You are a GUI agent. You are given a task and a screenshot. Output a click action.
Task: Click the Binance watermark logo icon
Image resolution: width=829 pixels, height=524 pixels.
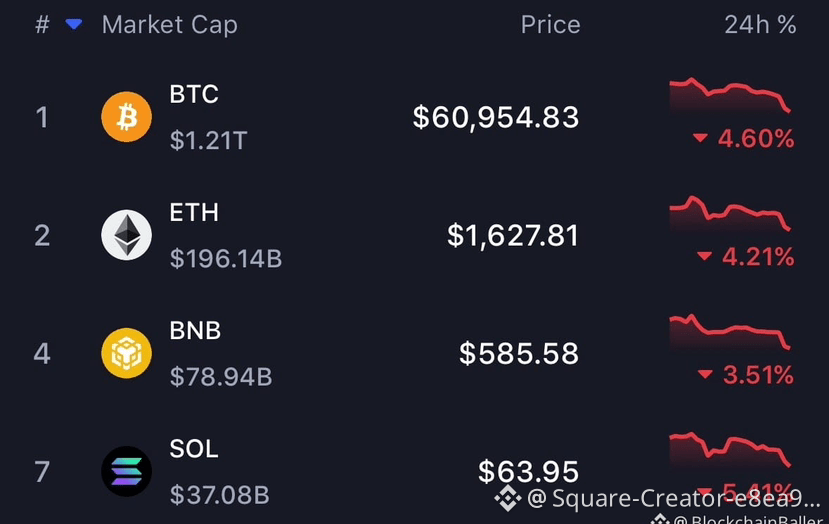click(508, 498)
